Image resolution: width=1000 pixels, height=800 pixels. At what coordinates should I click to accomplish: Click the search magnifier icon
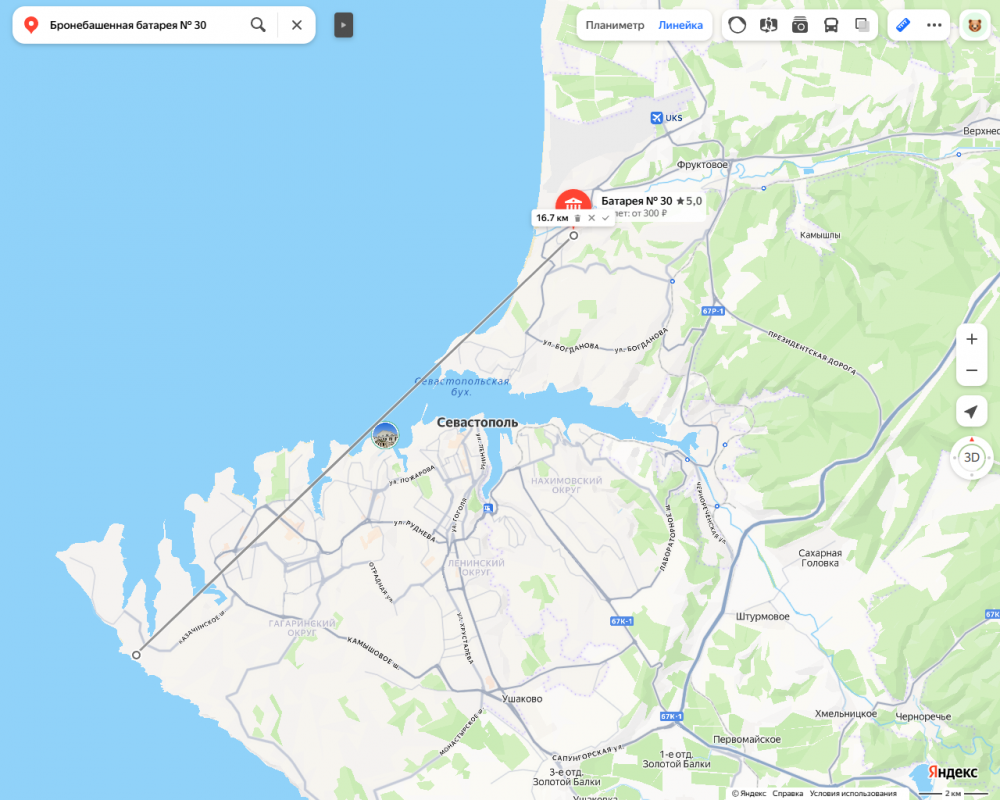click(258, 25)
